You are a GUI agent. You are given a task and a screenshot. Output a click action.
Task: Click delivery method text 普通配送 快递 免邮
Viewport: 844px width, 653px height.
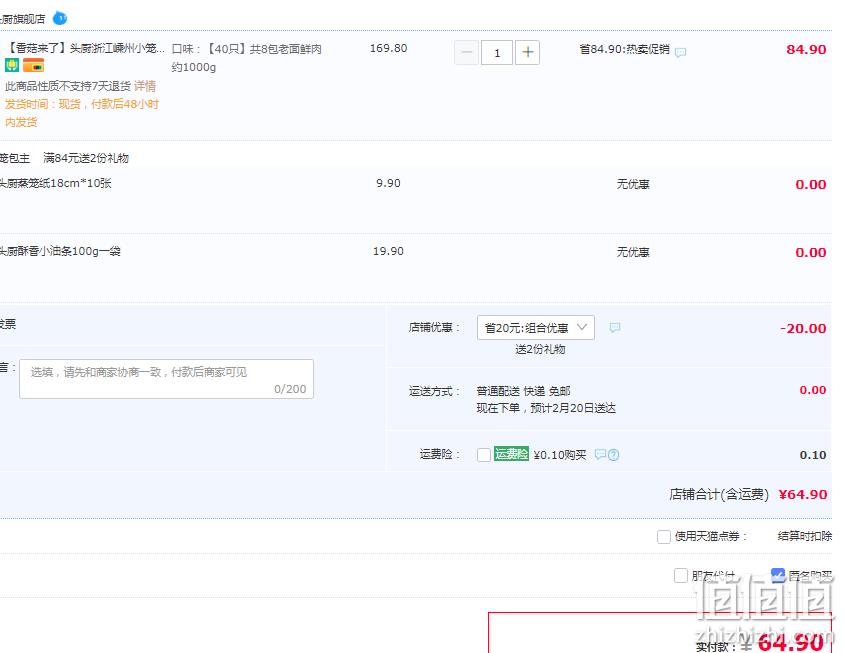[x=523, y=391]
